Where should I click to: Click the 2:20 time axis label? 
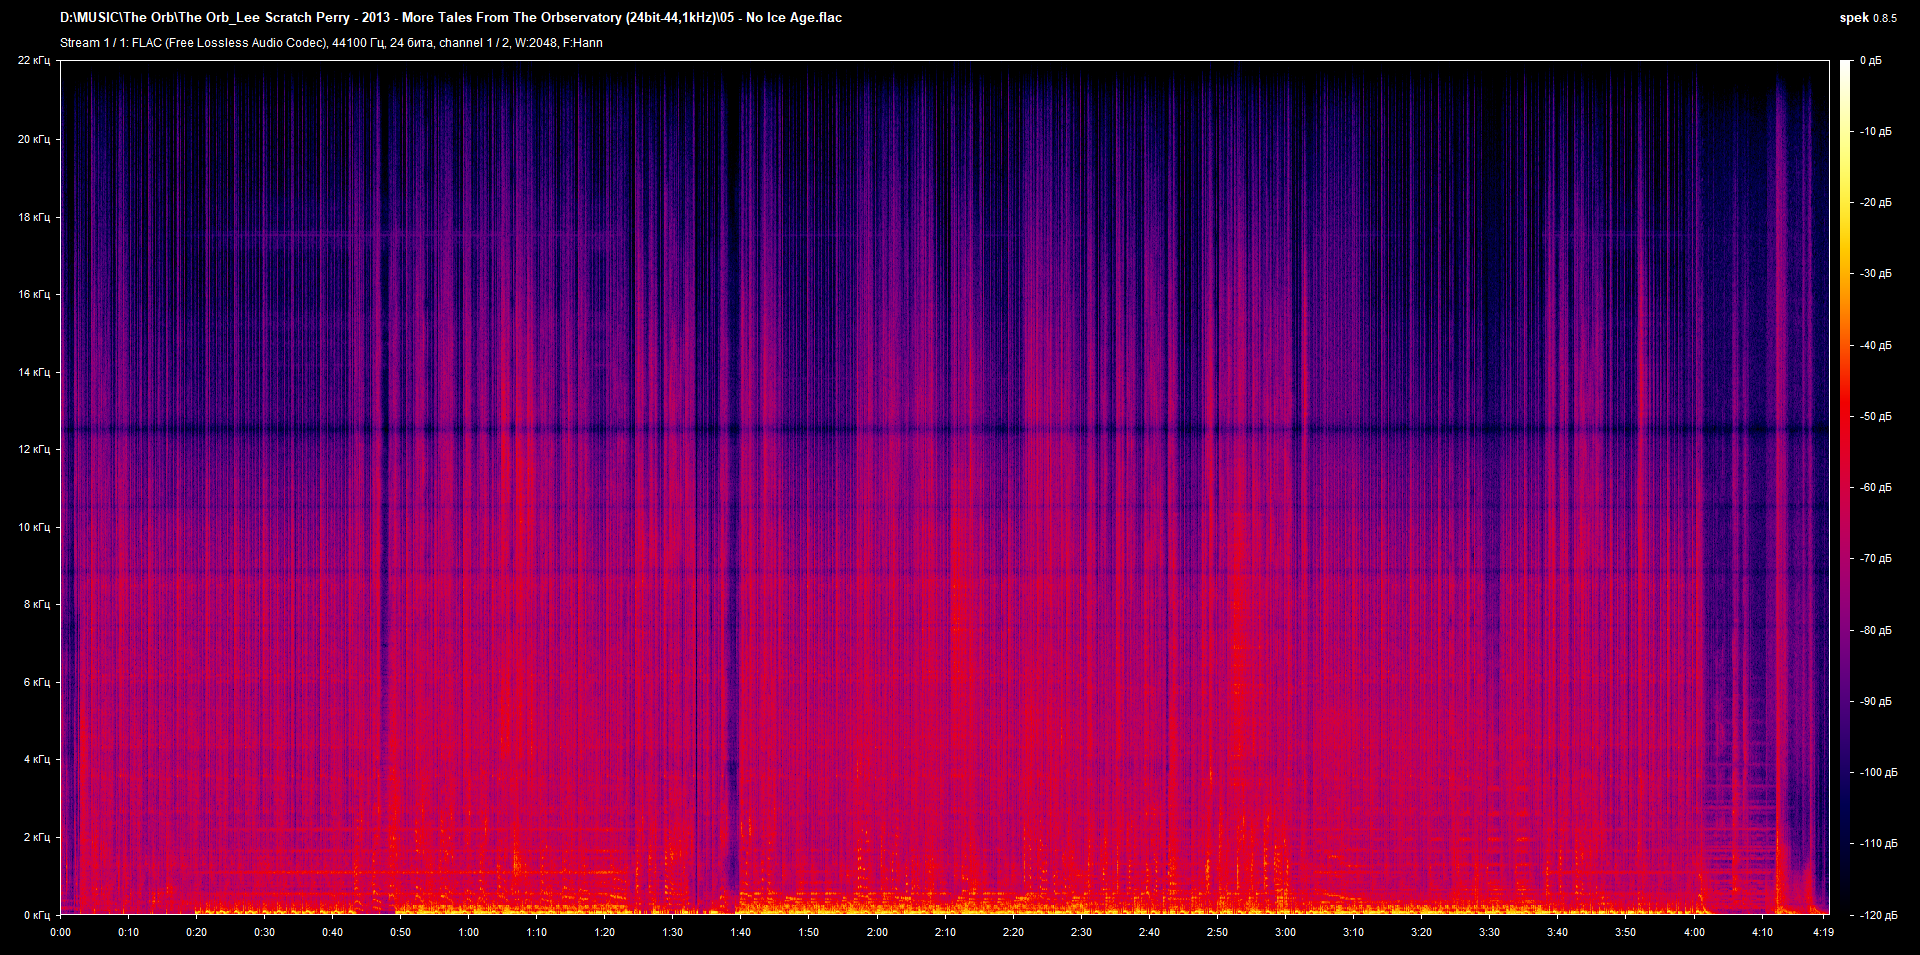[x=1013, y=932]
